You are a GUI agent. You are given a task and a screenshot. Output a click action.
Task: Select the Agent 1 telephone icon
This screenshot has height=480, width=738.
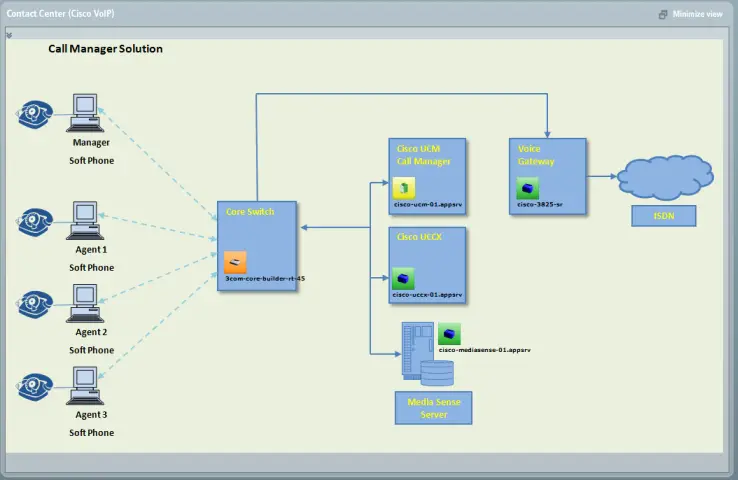(x=34, y=222)
